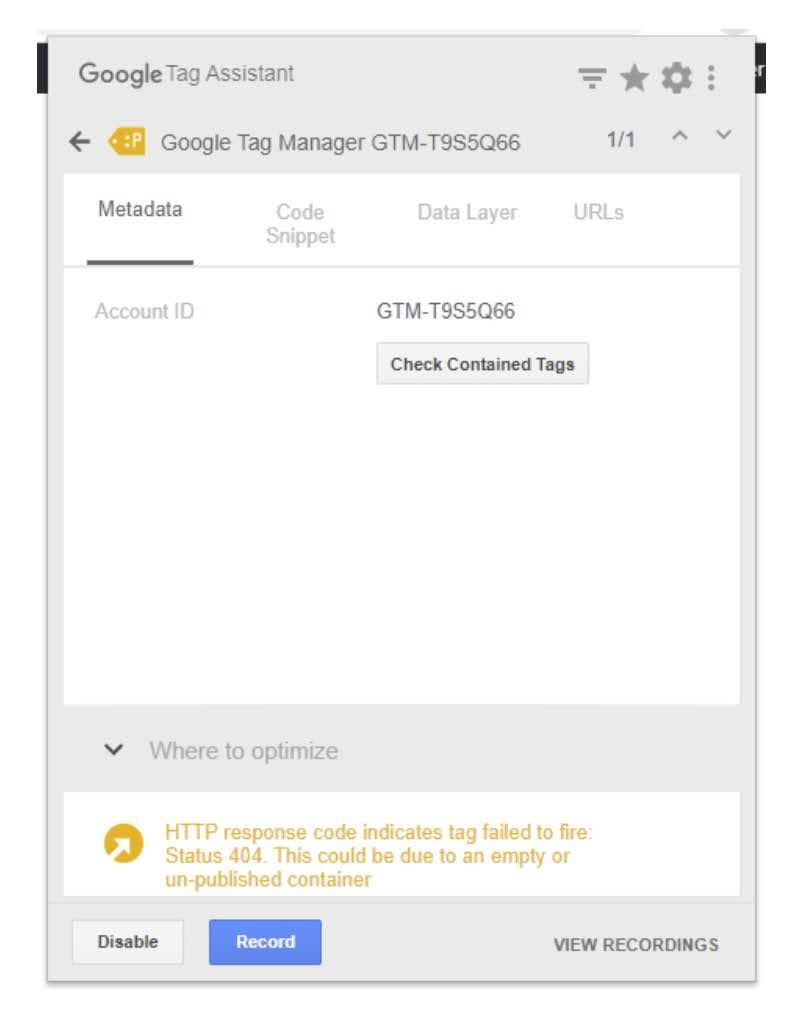The image size is (796, 1022).
Task: Click the GTM-T9S5Q66 account ID value
Action: click(446, 311)
